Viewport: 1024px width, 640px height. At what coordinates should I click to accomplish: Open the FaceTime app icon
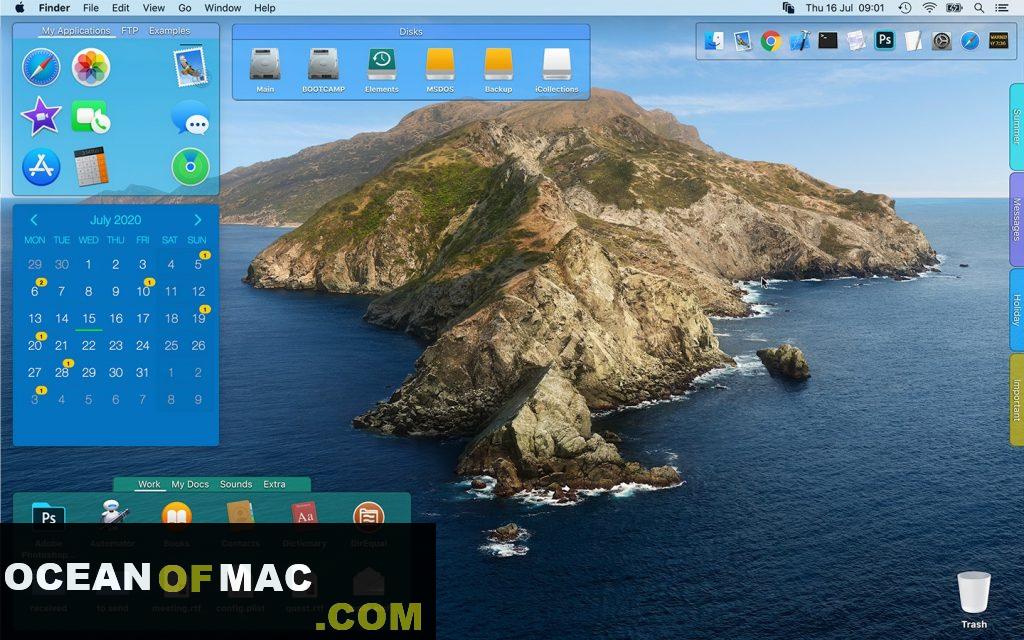[x=91, y=117]
